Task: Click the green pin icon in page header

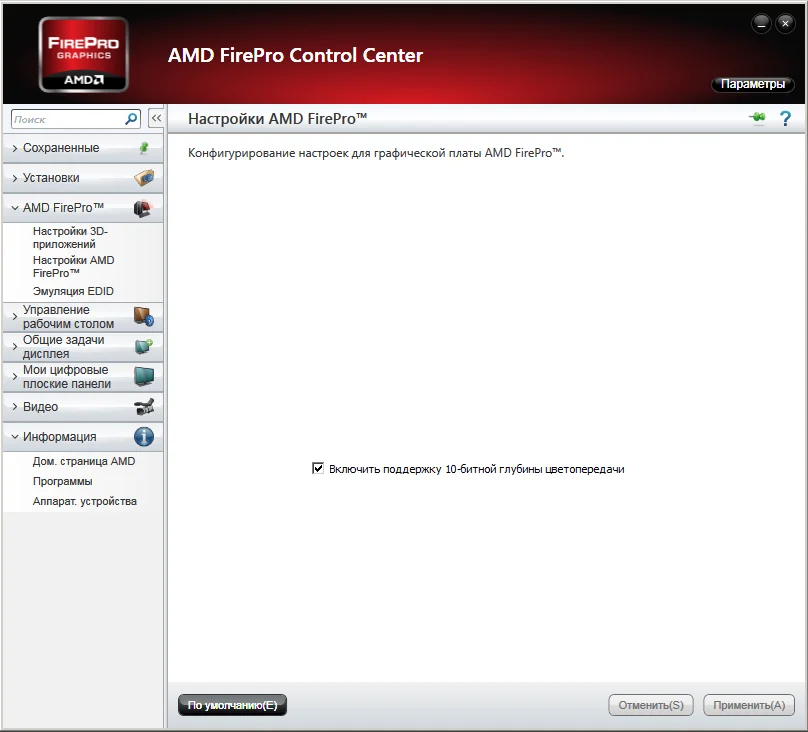Action: 757,118
